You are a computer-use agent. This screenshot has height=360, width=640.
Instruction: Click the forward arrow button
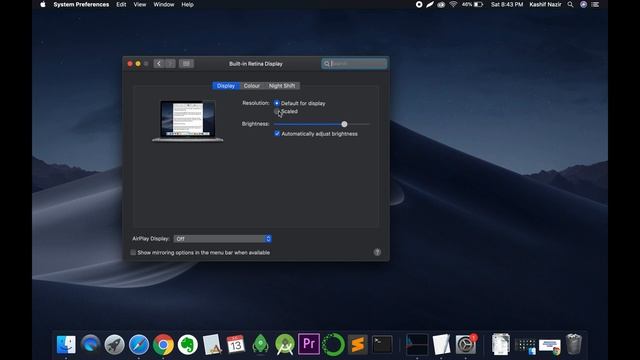coord(171,63)
